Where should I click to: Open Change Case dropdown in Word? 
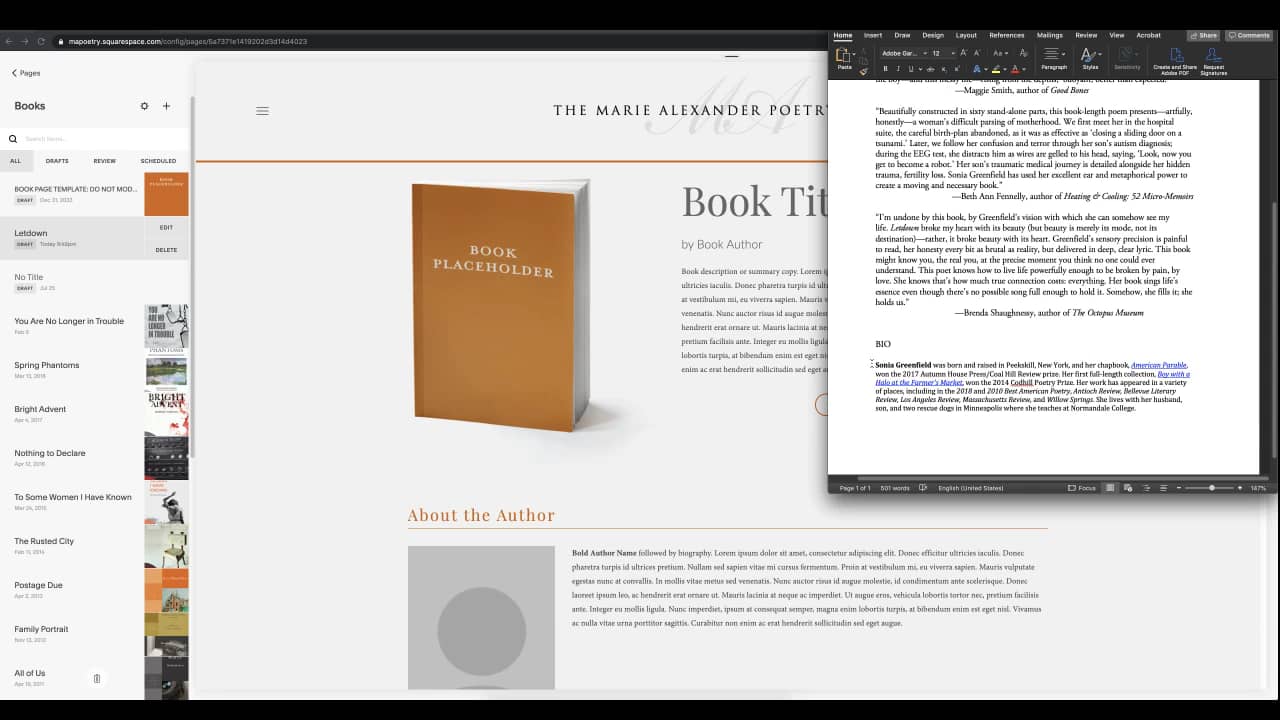tap(1000, 53)
